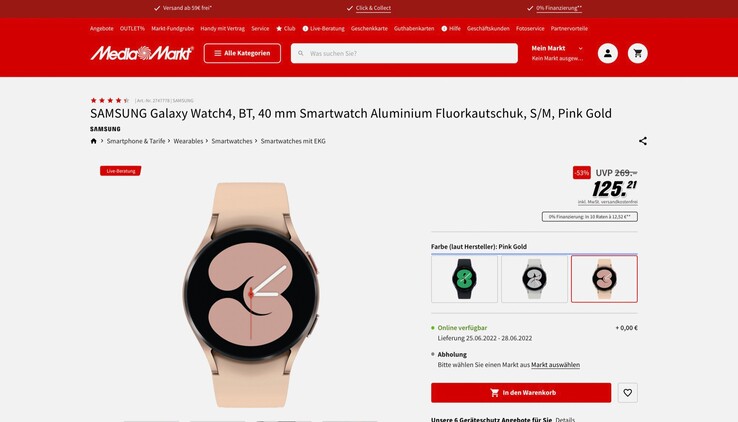
Task: Go to home via breadcrumb house icon
Action: (x=93, y=141)
